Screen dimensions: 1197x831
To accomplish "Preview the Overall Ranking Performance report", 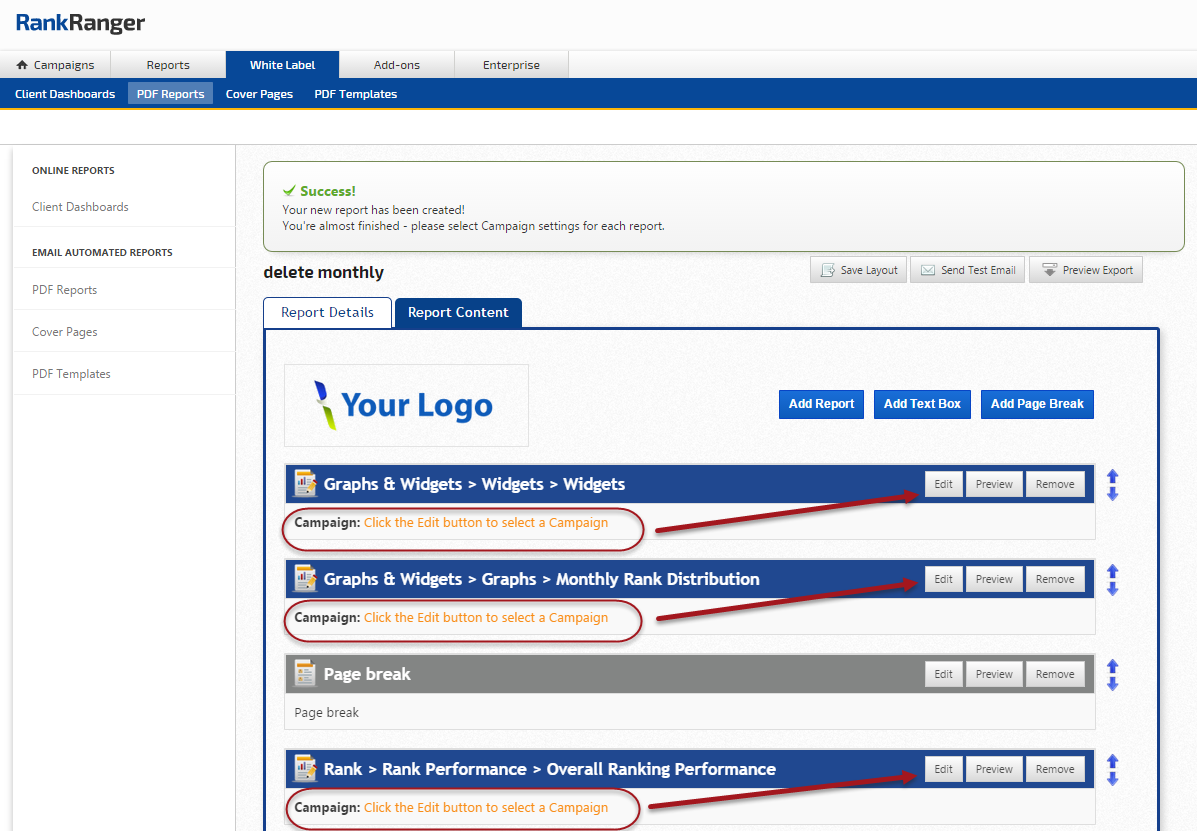I will click(x=994, y=769).
